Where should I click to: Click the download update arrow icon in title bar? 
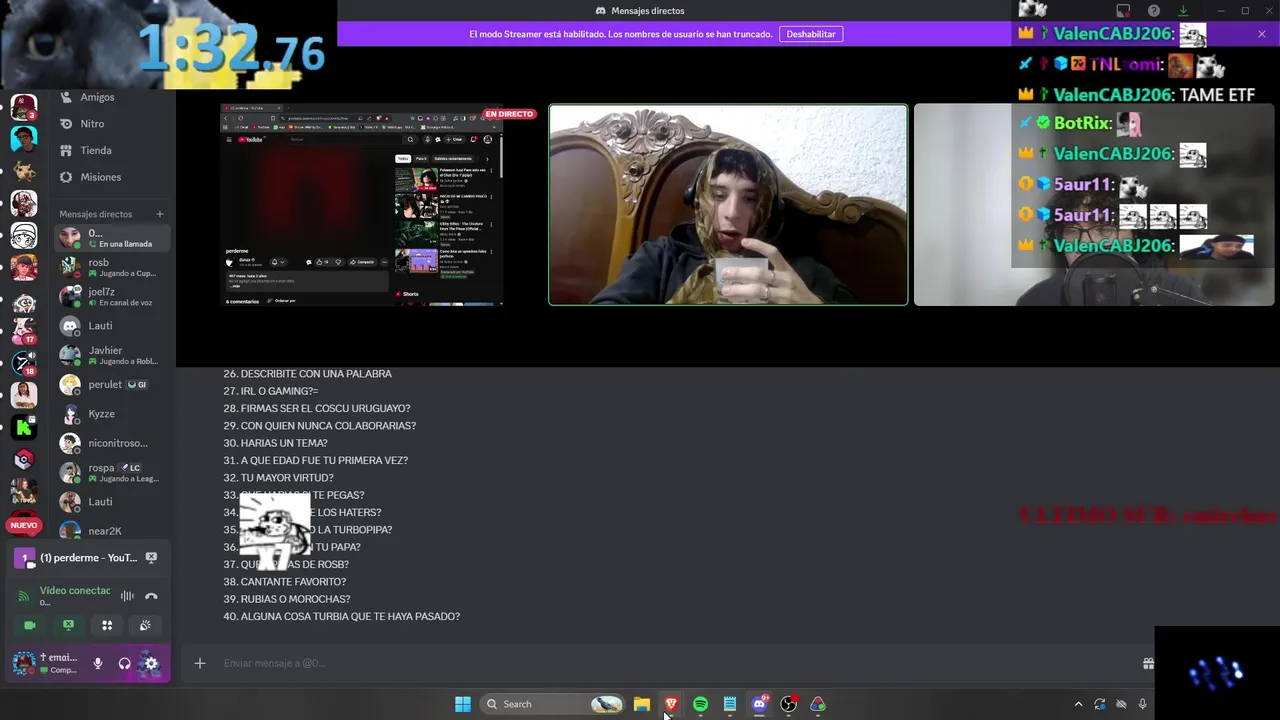click(x=1183, y=11)
